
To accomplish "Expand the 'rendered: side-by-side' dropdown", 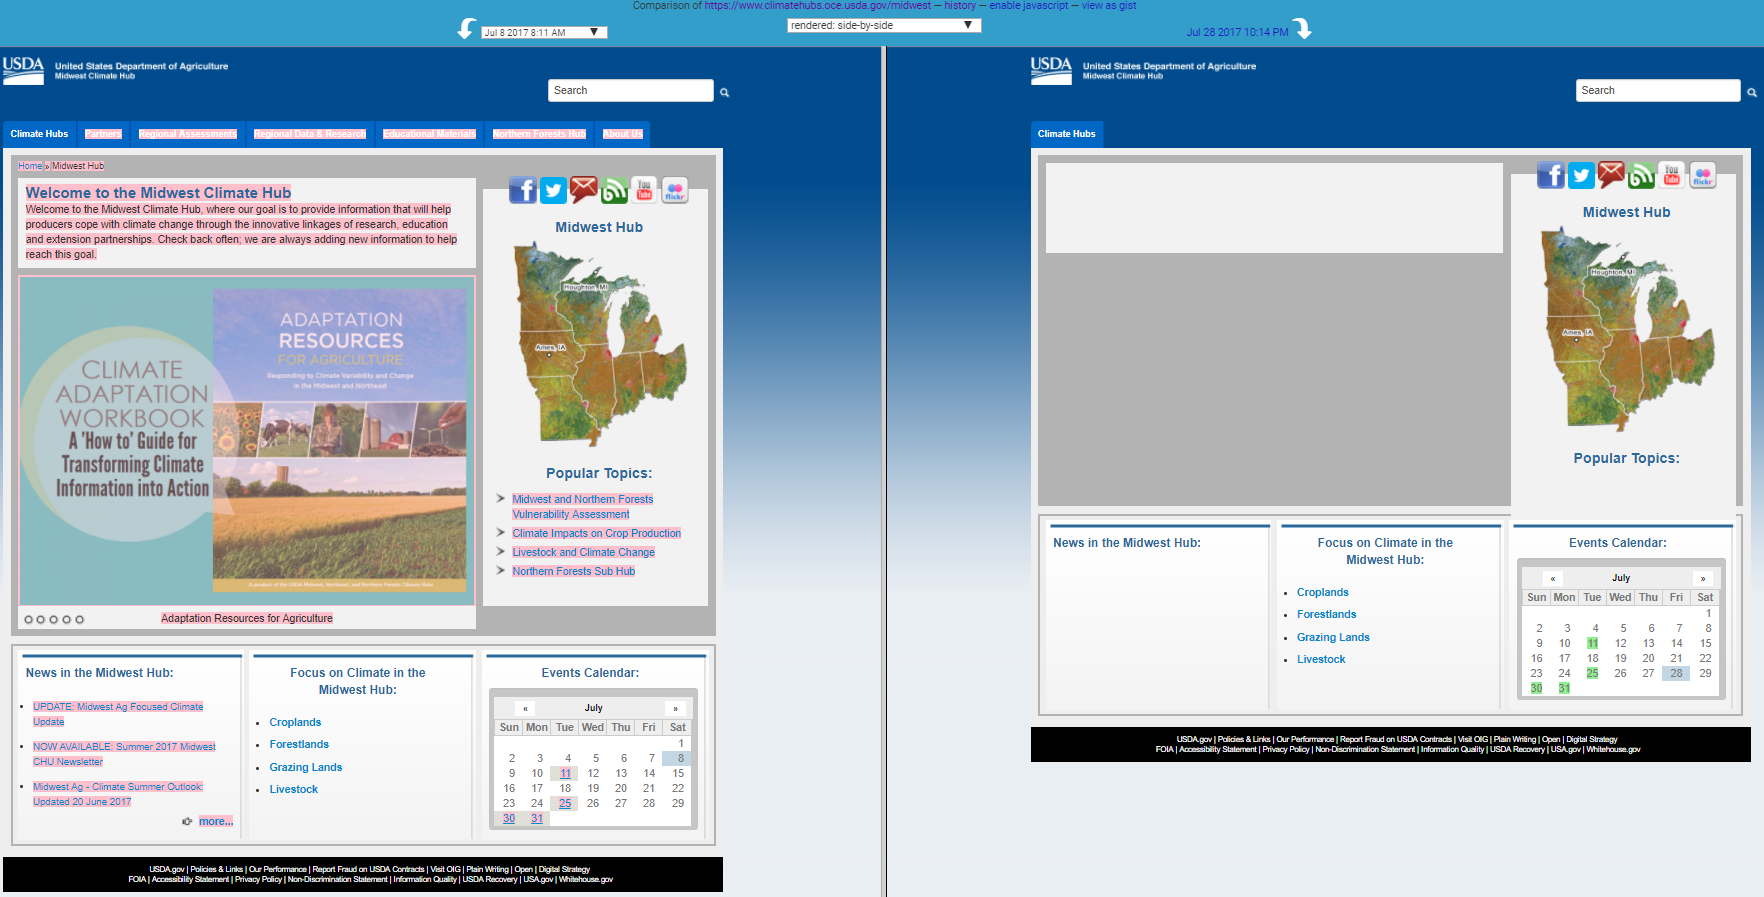I will coord(883,25).
